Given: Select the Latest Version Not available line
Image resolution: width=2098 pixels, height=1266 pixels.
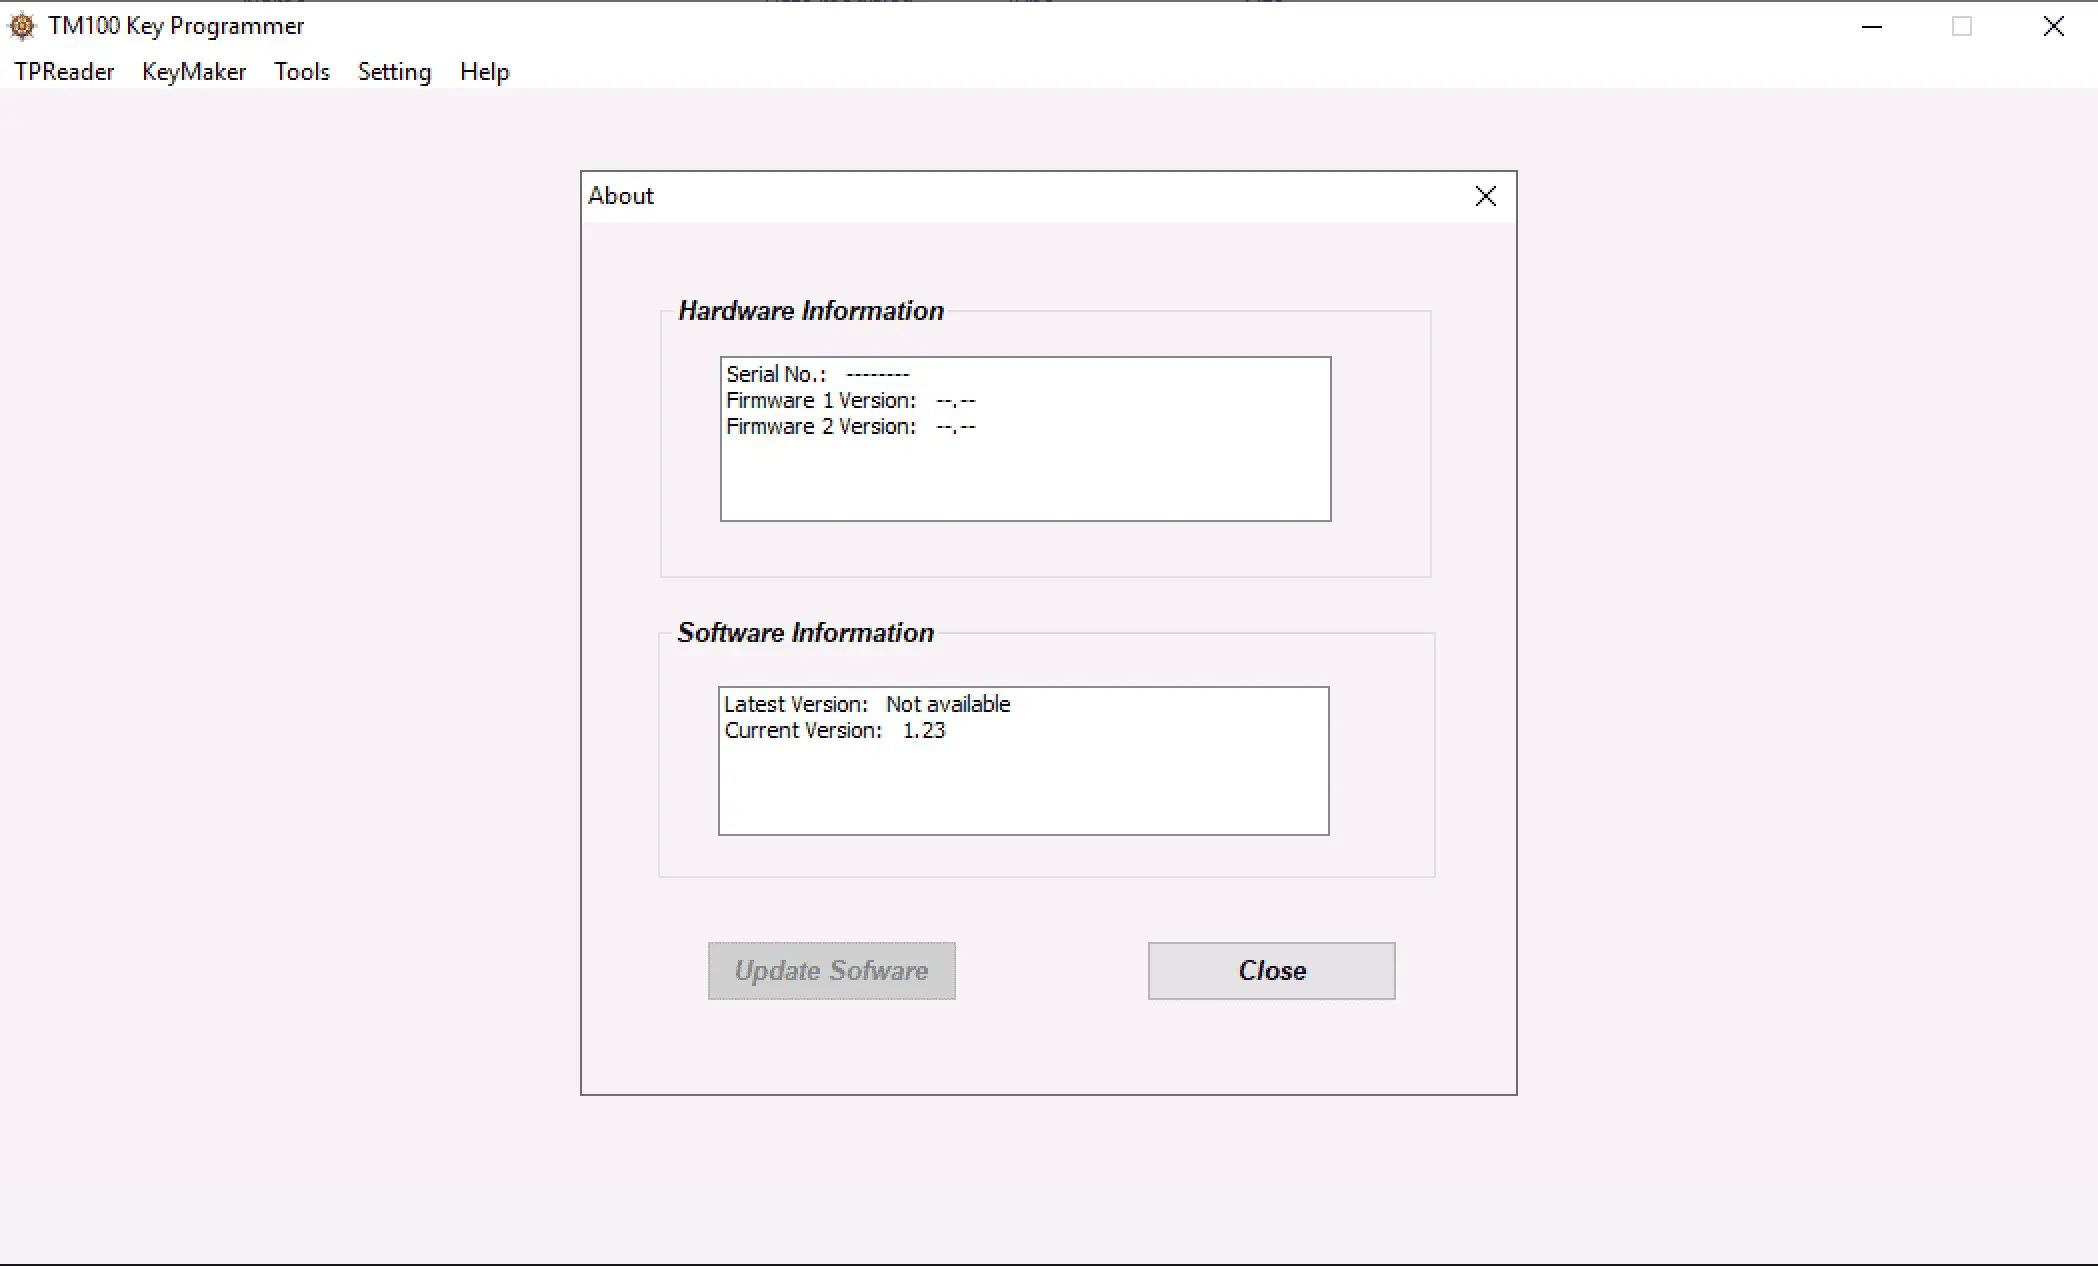Looking at the screenshot, I should (x=867, y=704).
